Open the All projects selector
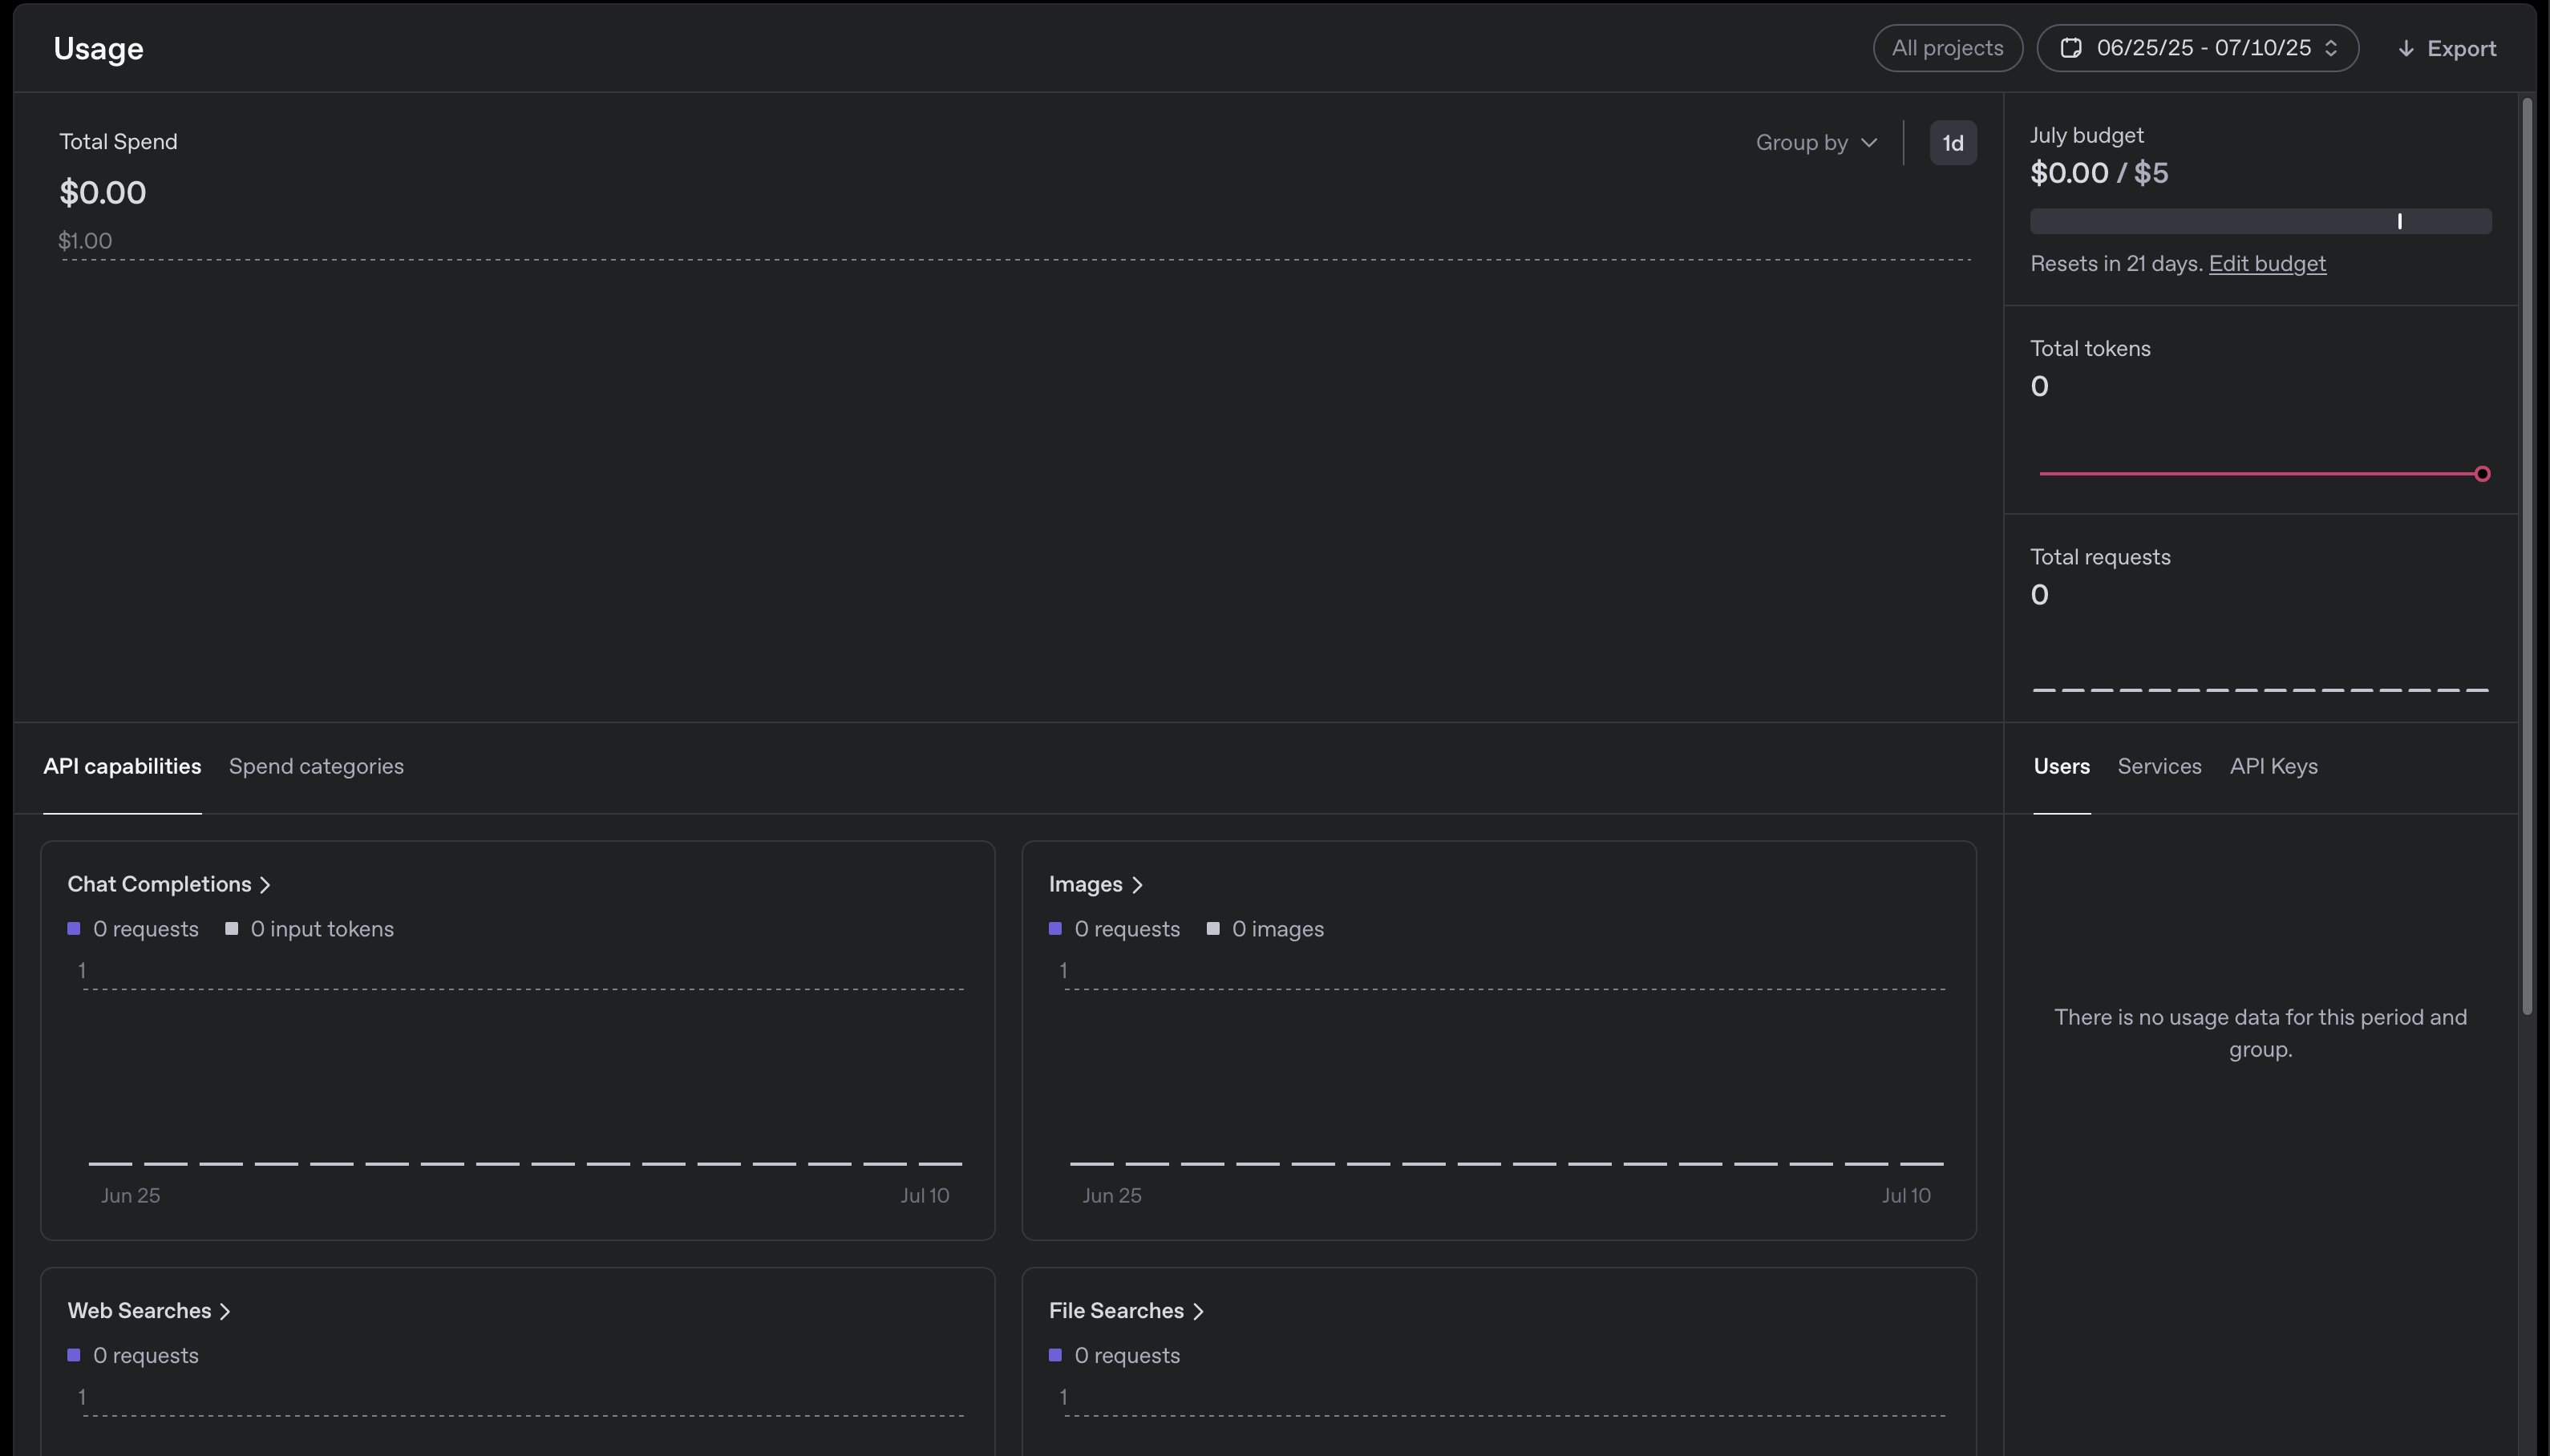The image size is (2550, 1456). click(x=1947, y=48)
